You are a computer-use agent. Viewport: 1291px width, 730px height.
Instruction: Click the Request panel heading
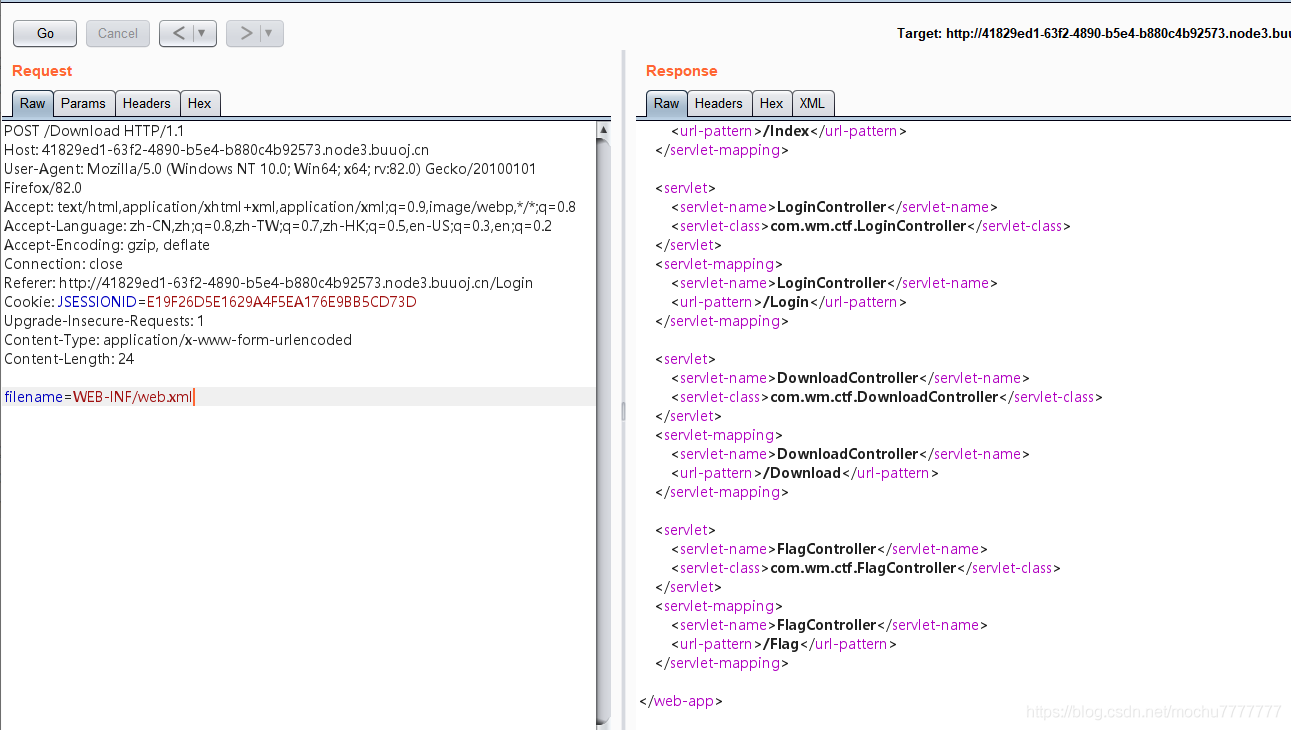tap(42, 71)
